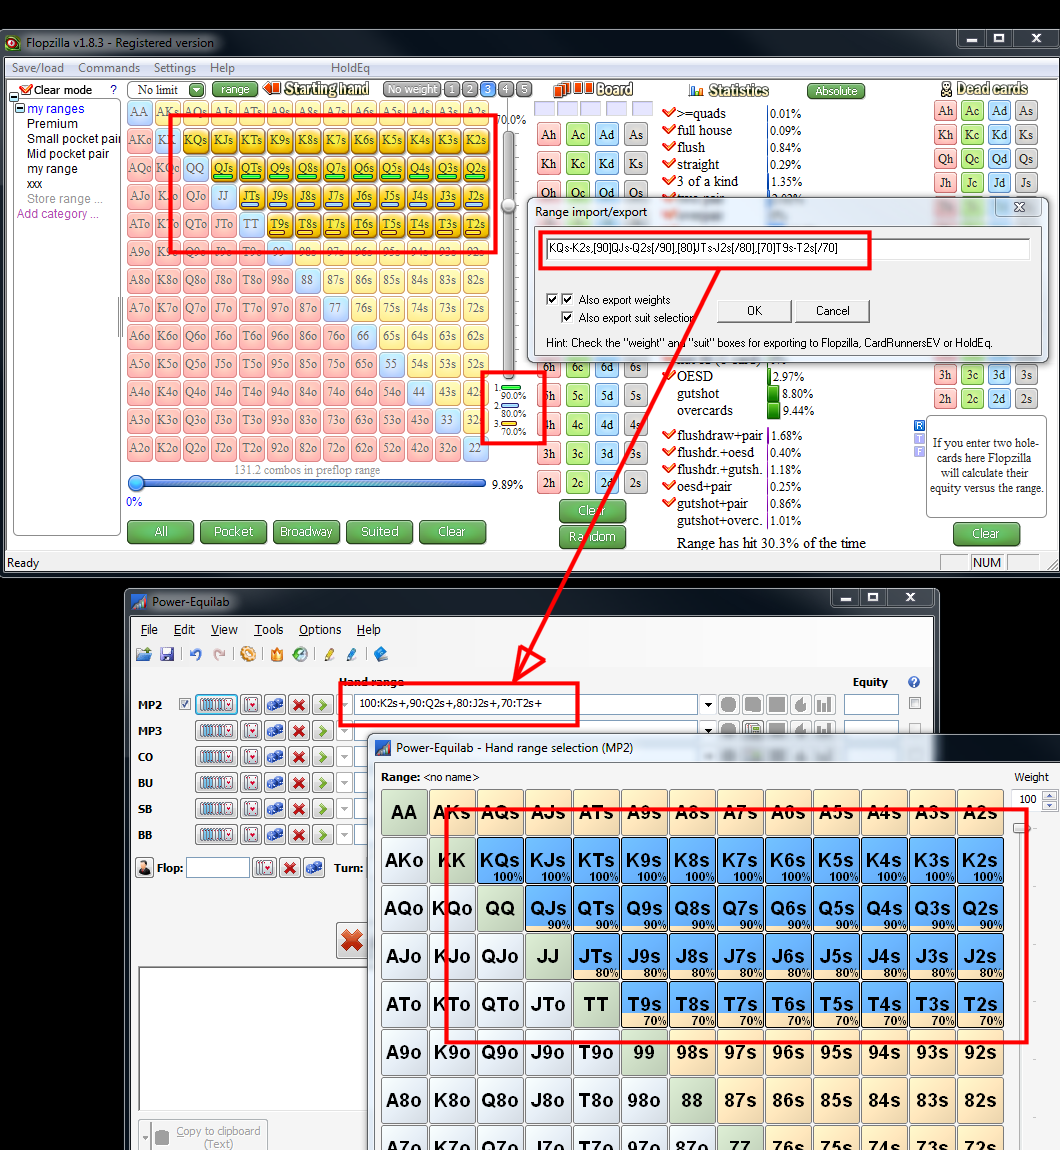This screenshot has width=1060, height=1150.
Task: Click MP3 card picker icon
Action: point(252,730)
